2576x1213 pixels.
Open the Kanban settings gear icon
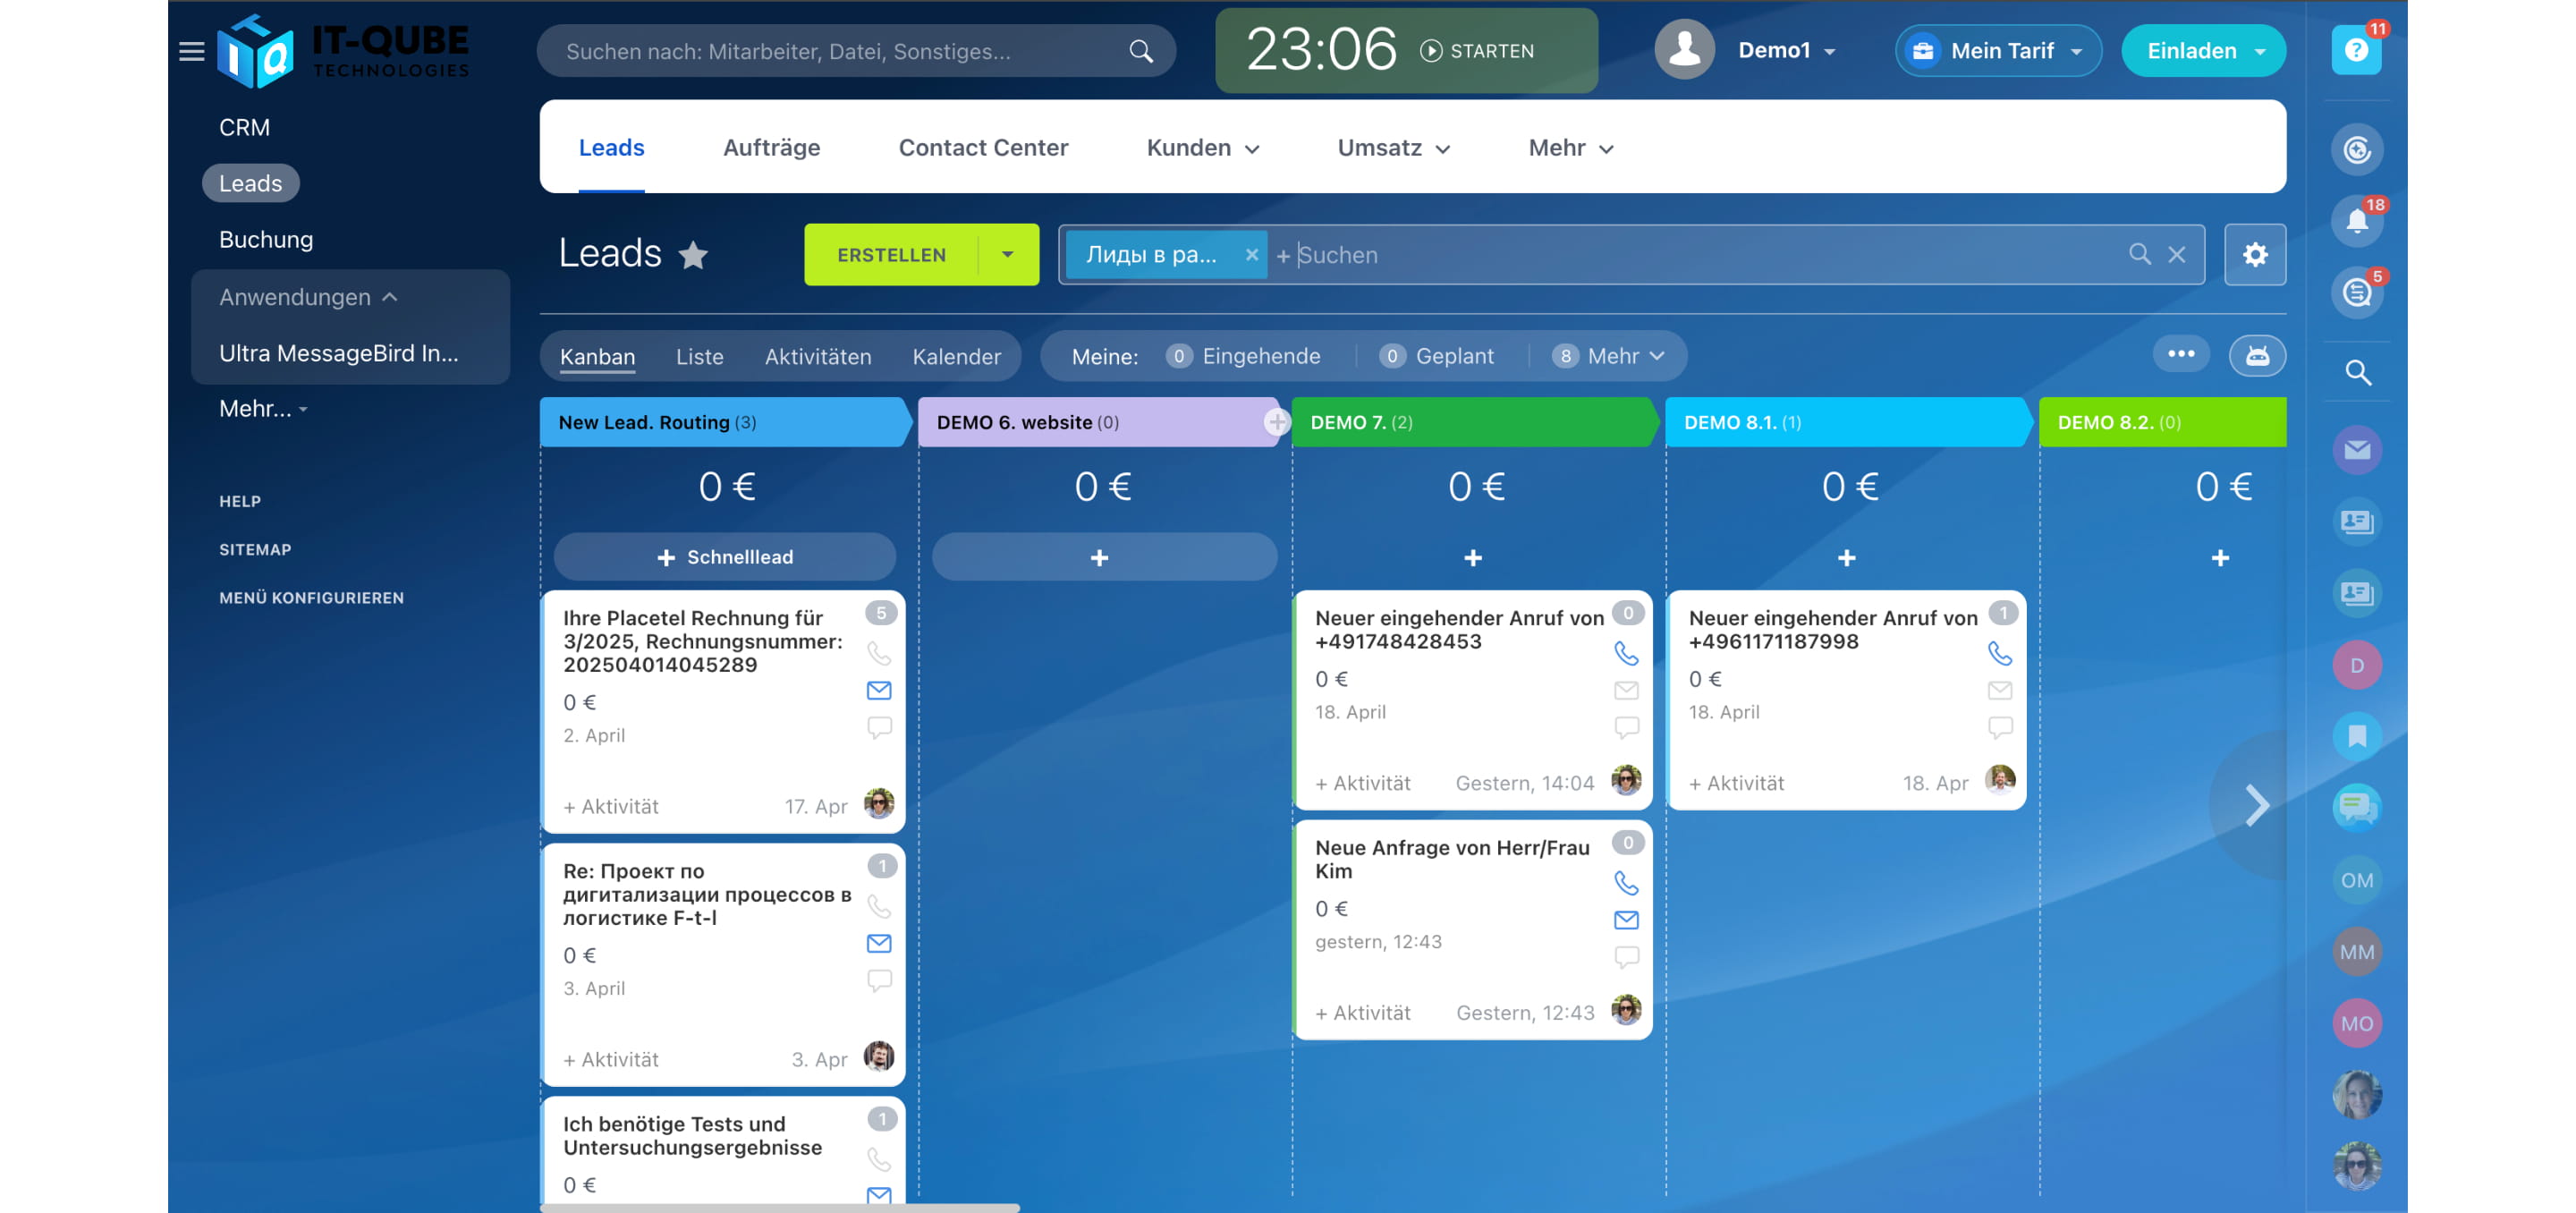[x=2255, y=254]
